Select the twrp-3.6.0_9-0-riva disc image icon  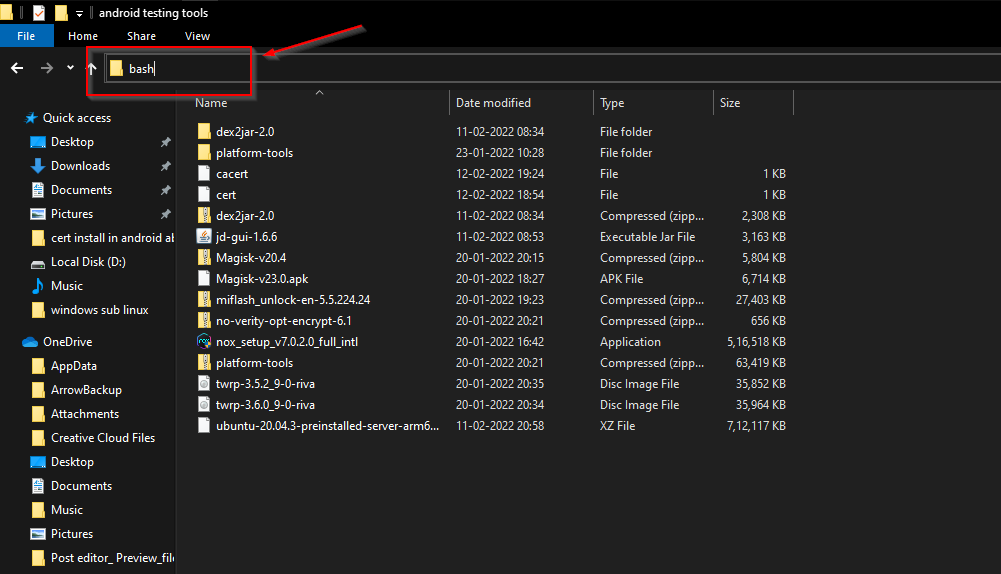204,405
